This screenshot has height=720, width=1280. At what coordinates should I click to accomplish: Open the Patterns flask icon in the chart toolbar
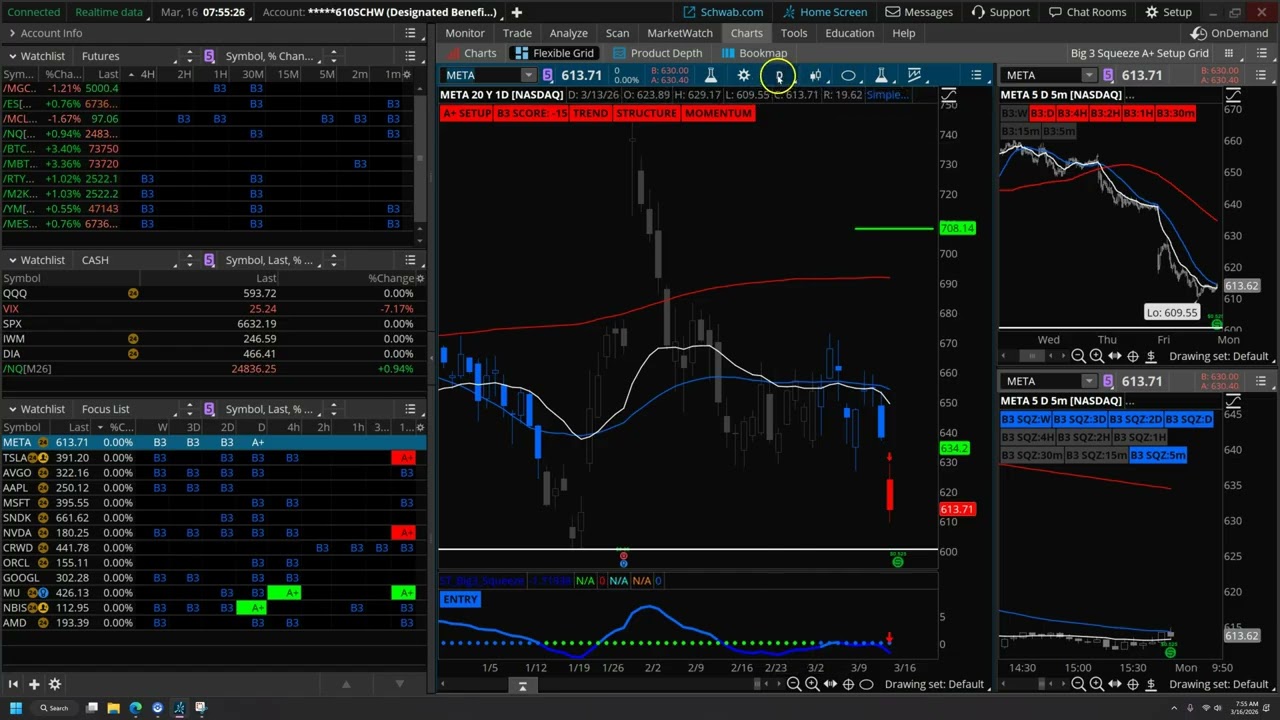tap(881, 75)
